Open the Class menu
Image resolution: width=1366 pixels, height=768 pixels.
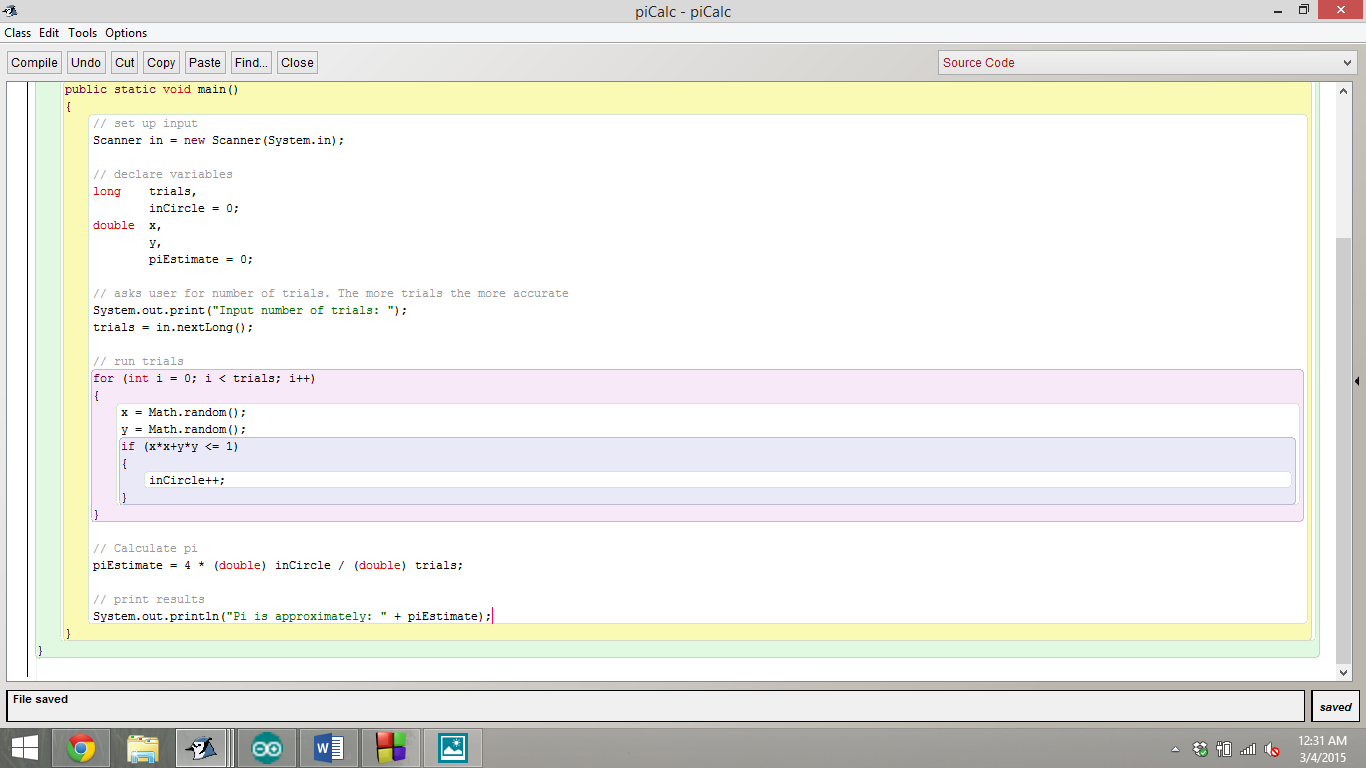point(18,33)
